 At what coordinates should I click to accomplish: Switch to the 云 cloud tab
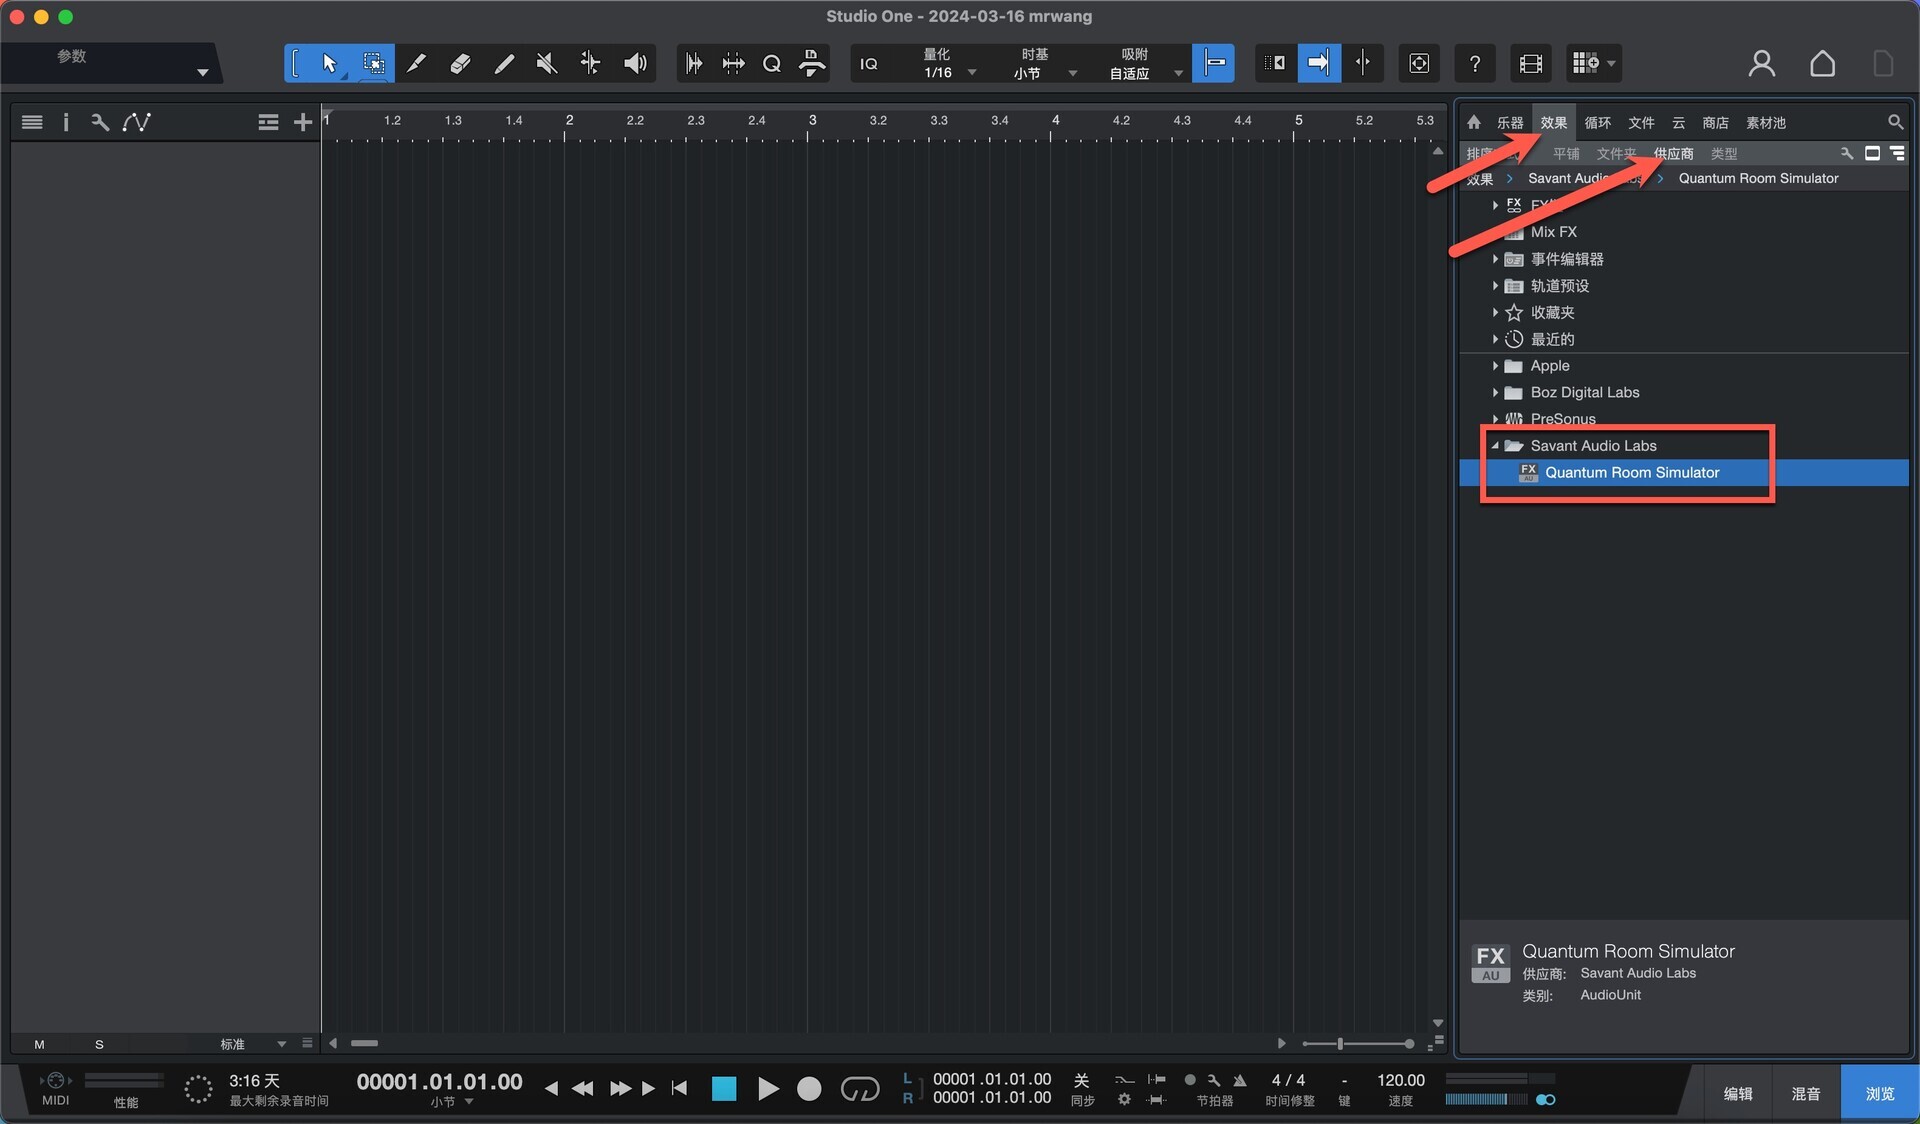click(1679, 123)
